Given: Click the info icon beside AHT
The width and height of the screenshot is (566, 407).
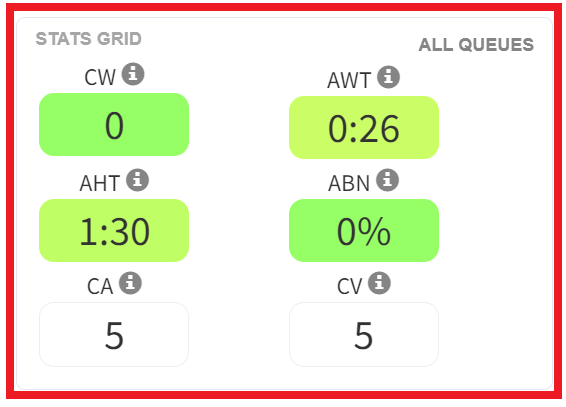Looking at the screenshot, I should click(138, 180).
